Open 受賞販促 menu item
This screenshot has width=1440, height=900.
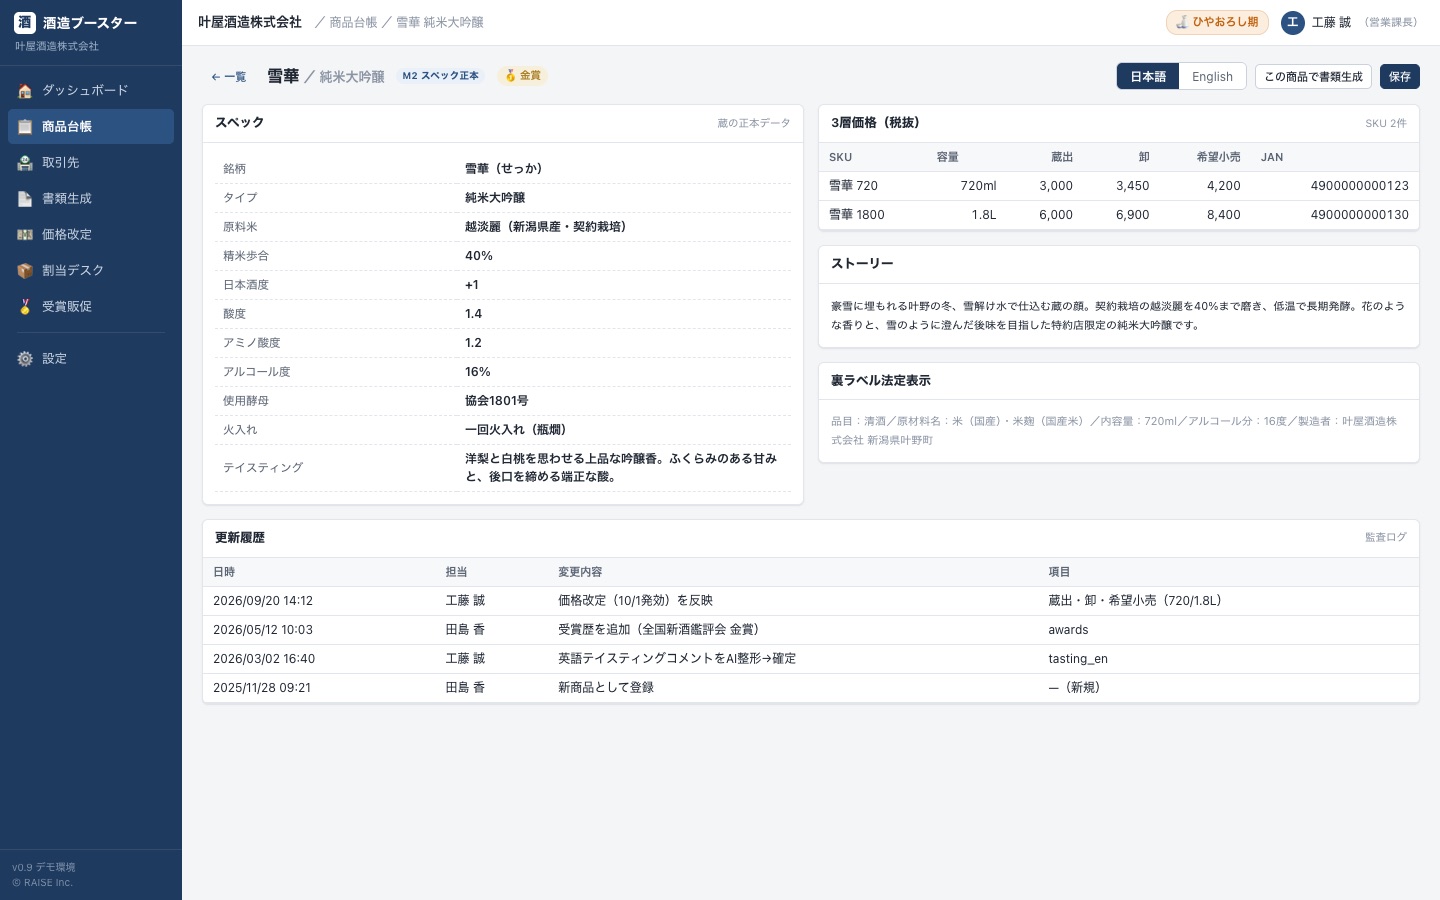tap(91, 307)
